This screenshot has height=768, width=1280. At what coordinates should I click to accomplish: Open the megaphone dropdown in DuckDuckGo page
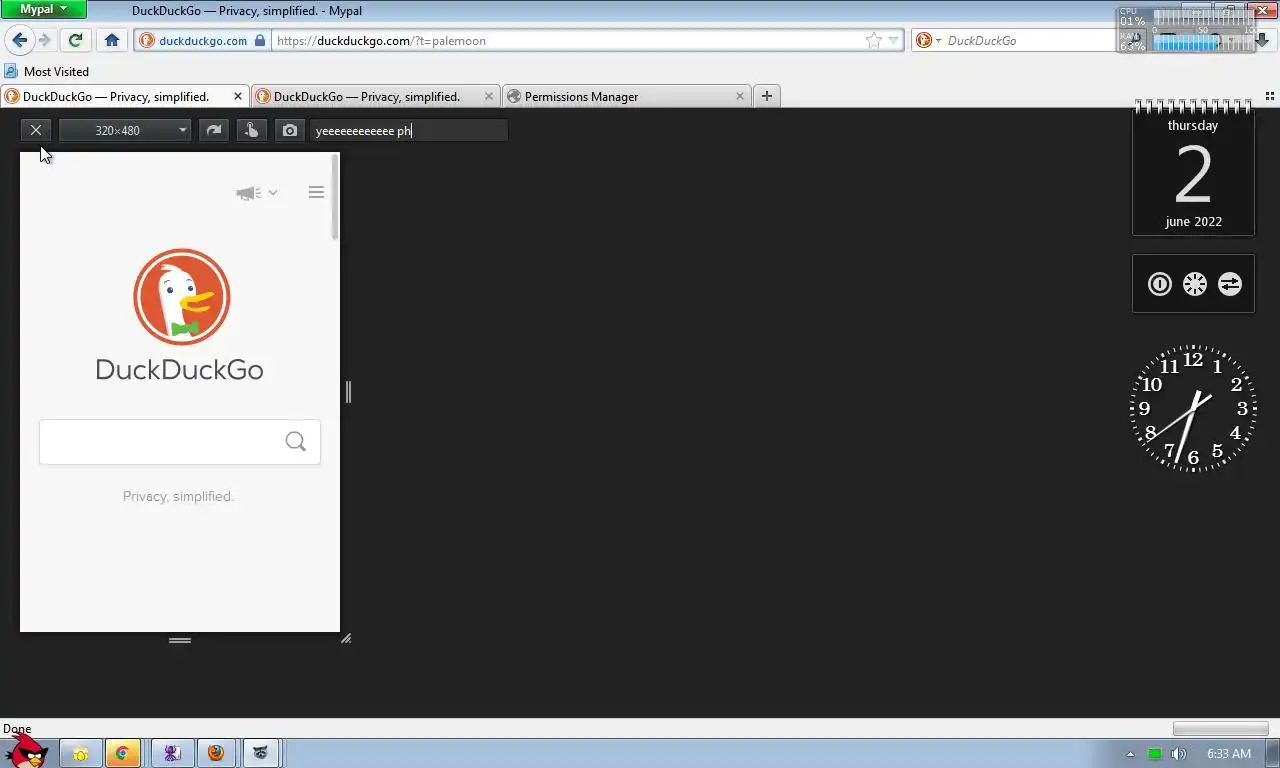(x=257, y=193)
